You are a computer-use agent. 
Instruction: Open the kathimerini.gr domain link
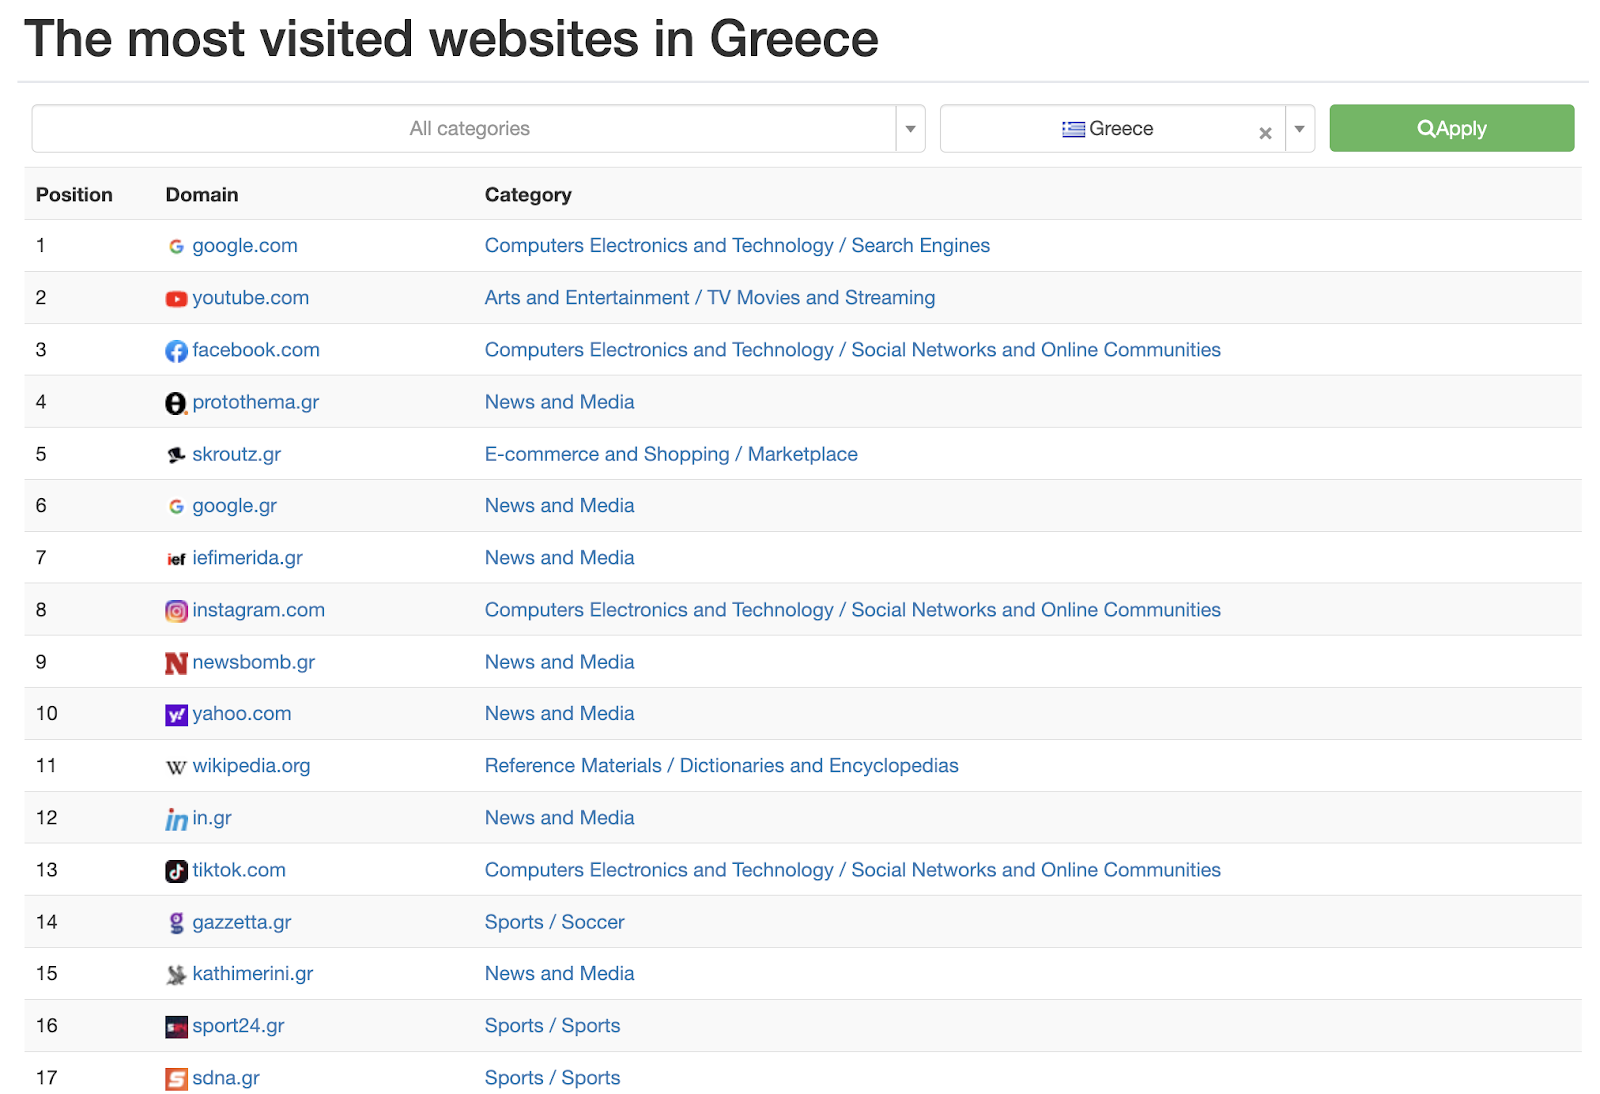253,974
